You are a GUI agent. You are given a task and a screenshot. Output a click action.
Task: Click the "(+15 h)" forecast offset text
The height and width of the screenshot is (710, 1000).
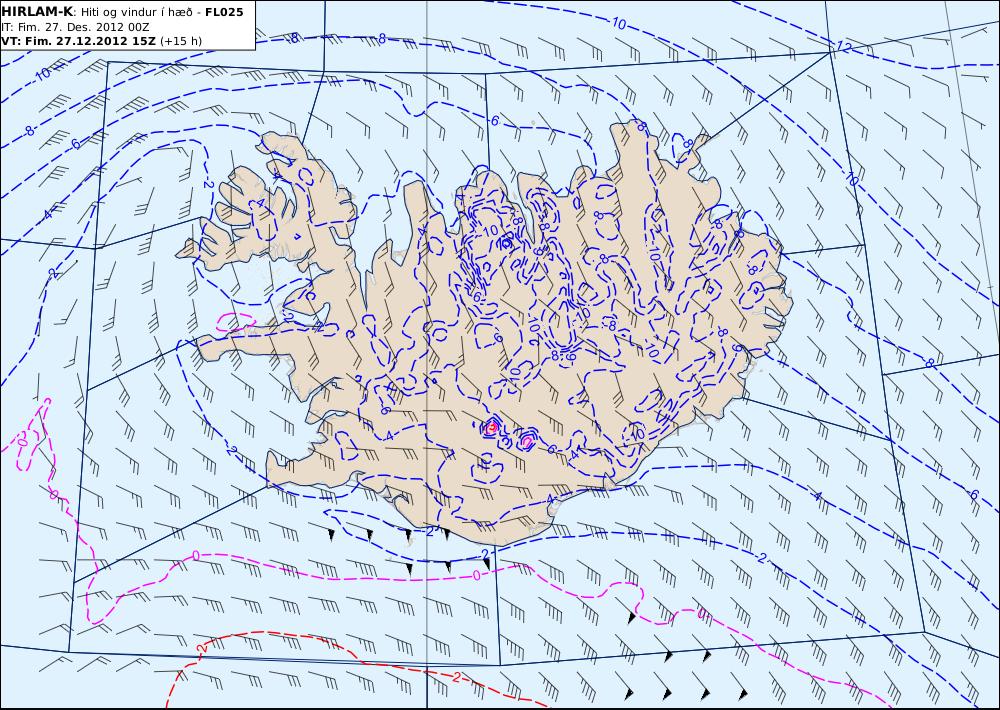tap(180, 41)
